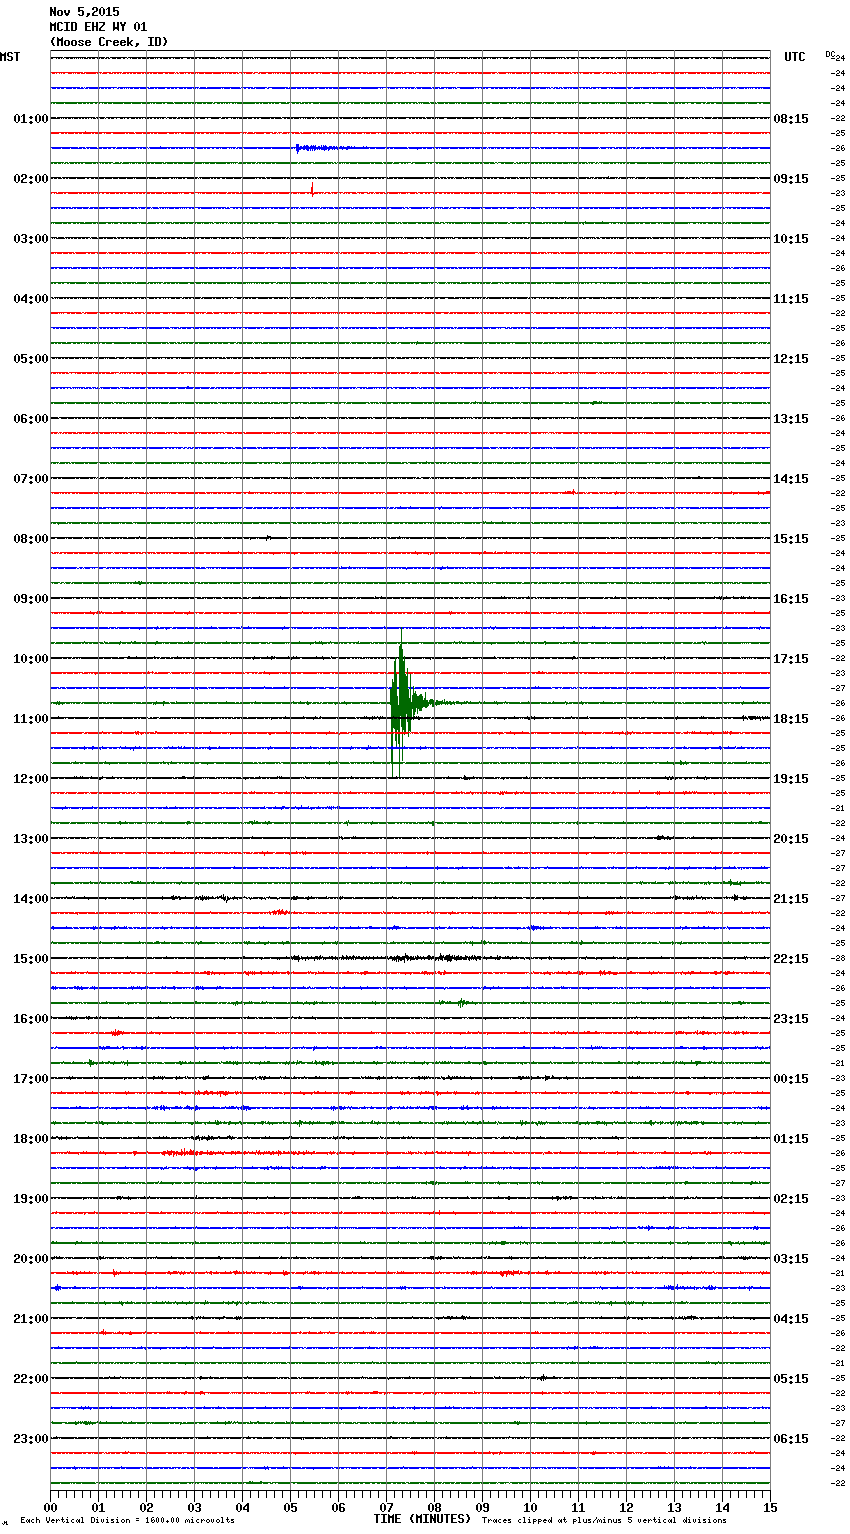850x1534 pixels.
Task: Click the 04:15 UTC row label
Action: tap(791, 1318)
